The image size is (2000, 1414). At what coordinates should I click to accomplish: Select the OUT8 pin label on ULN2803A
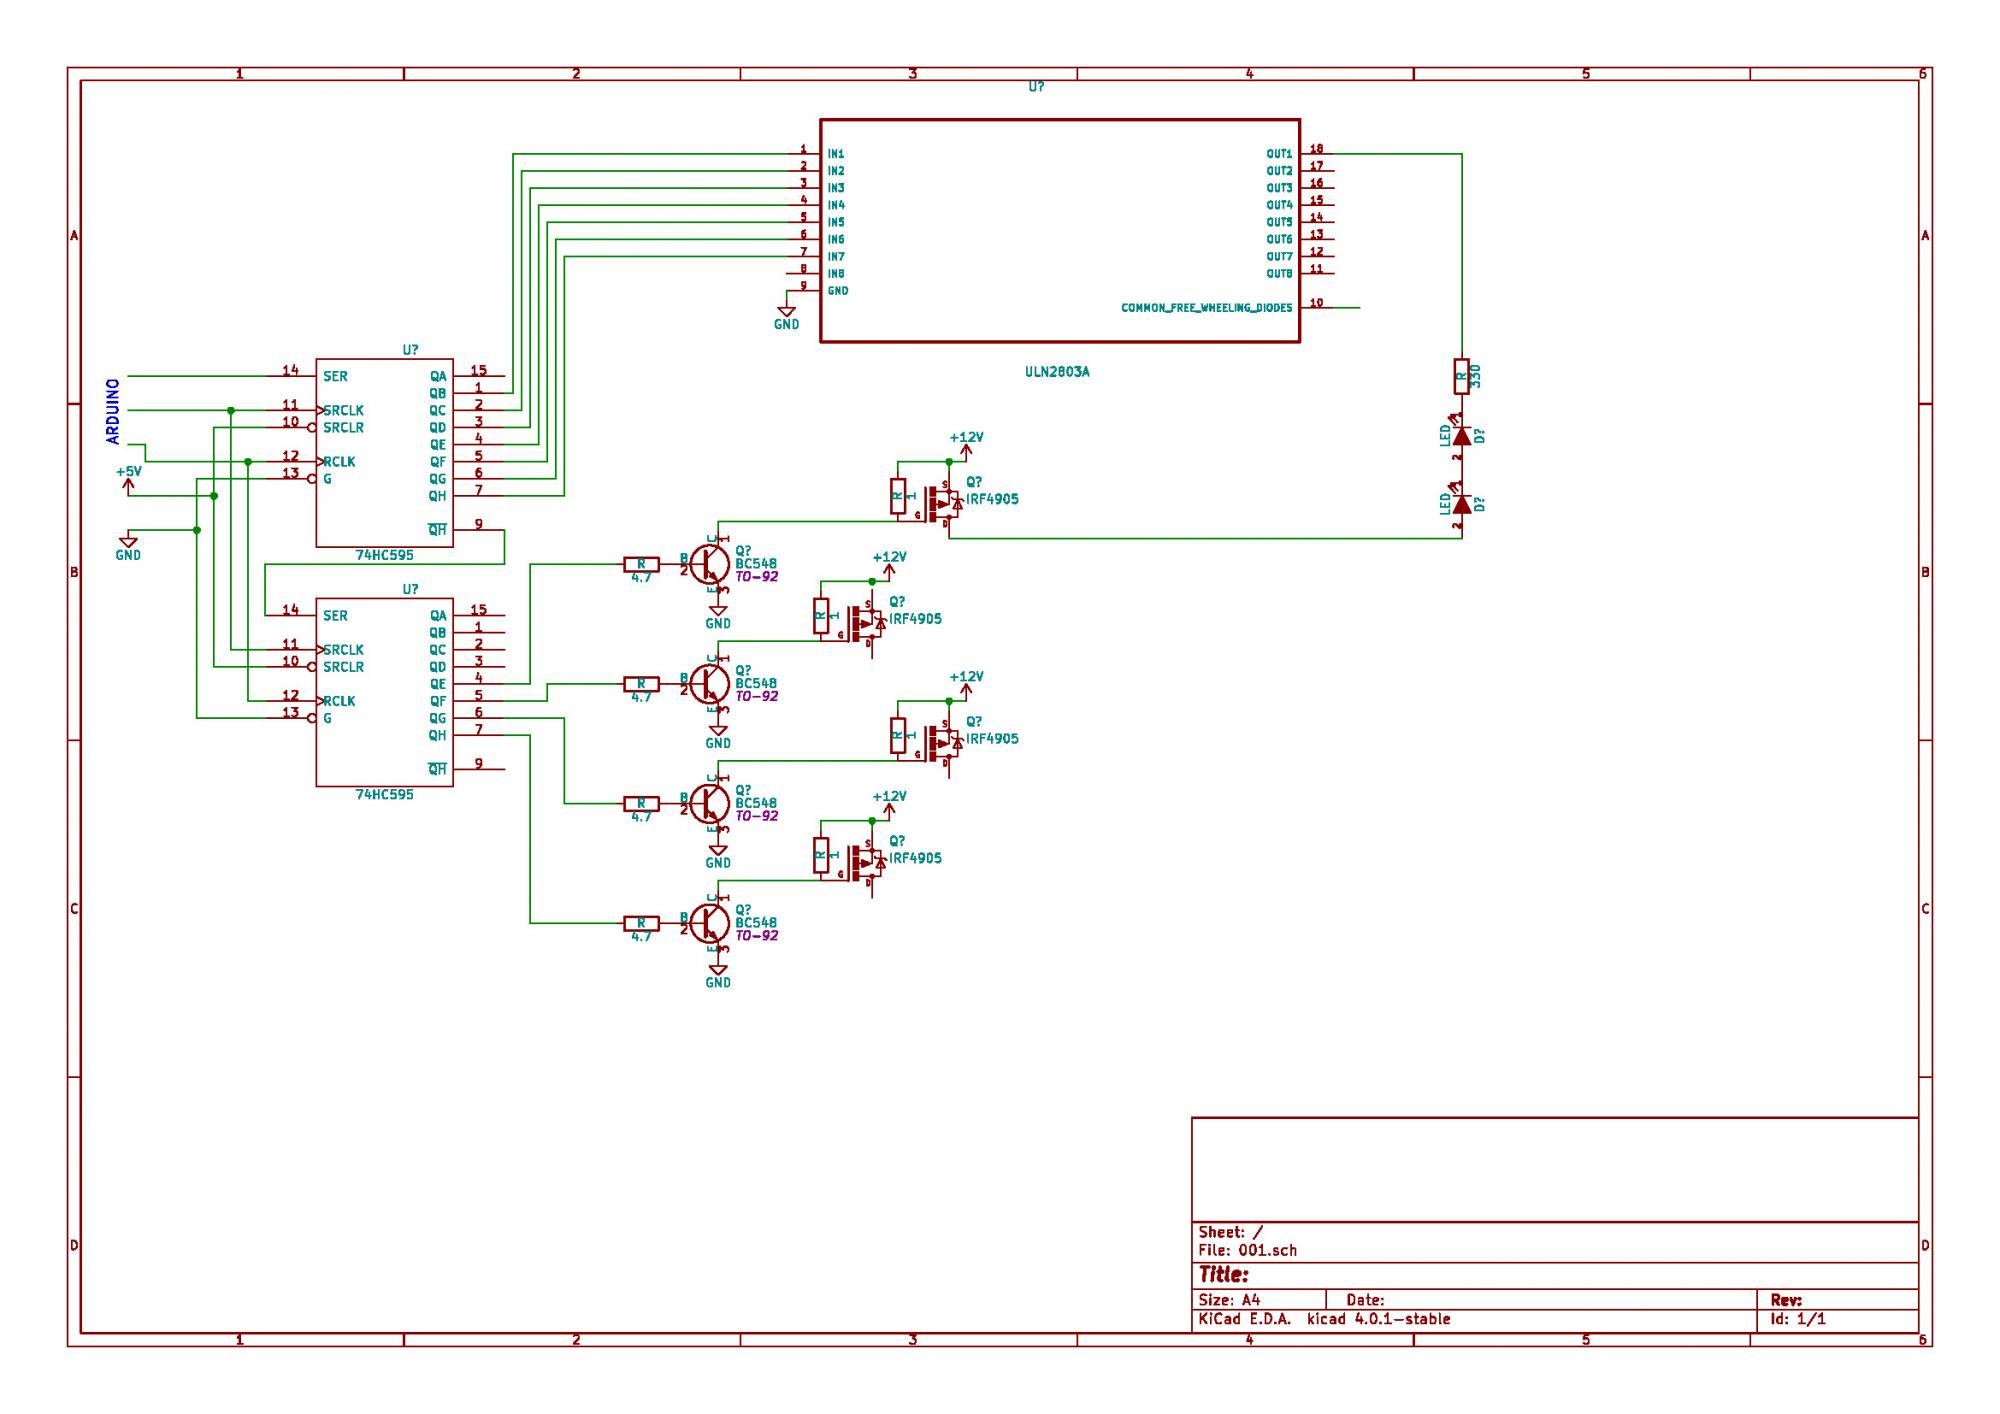(x=1279, y=274)
